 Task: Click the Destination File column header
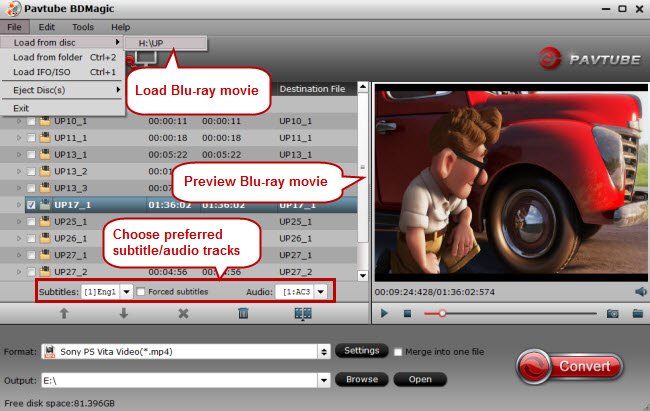pyautogui.click(x=312, y=89)
